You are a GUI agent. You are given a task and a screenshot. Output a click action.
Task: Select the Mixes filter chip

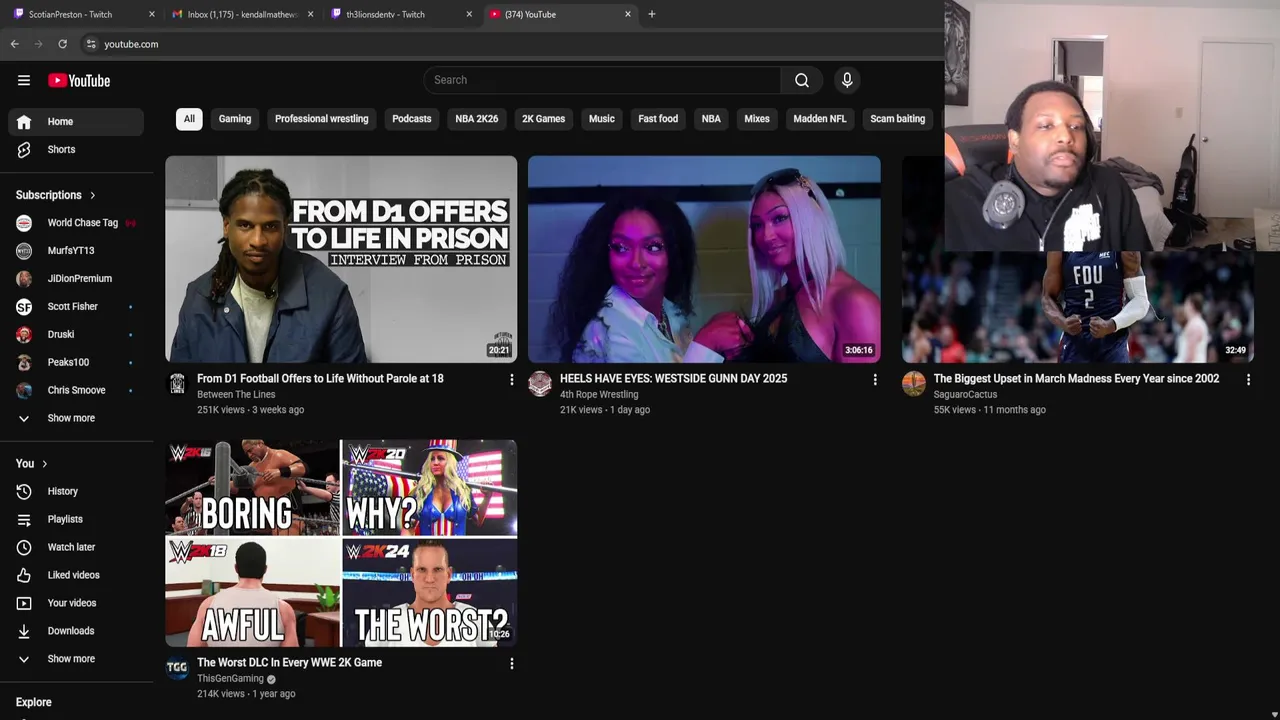coord(757,119)
